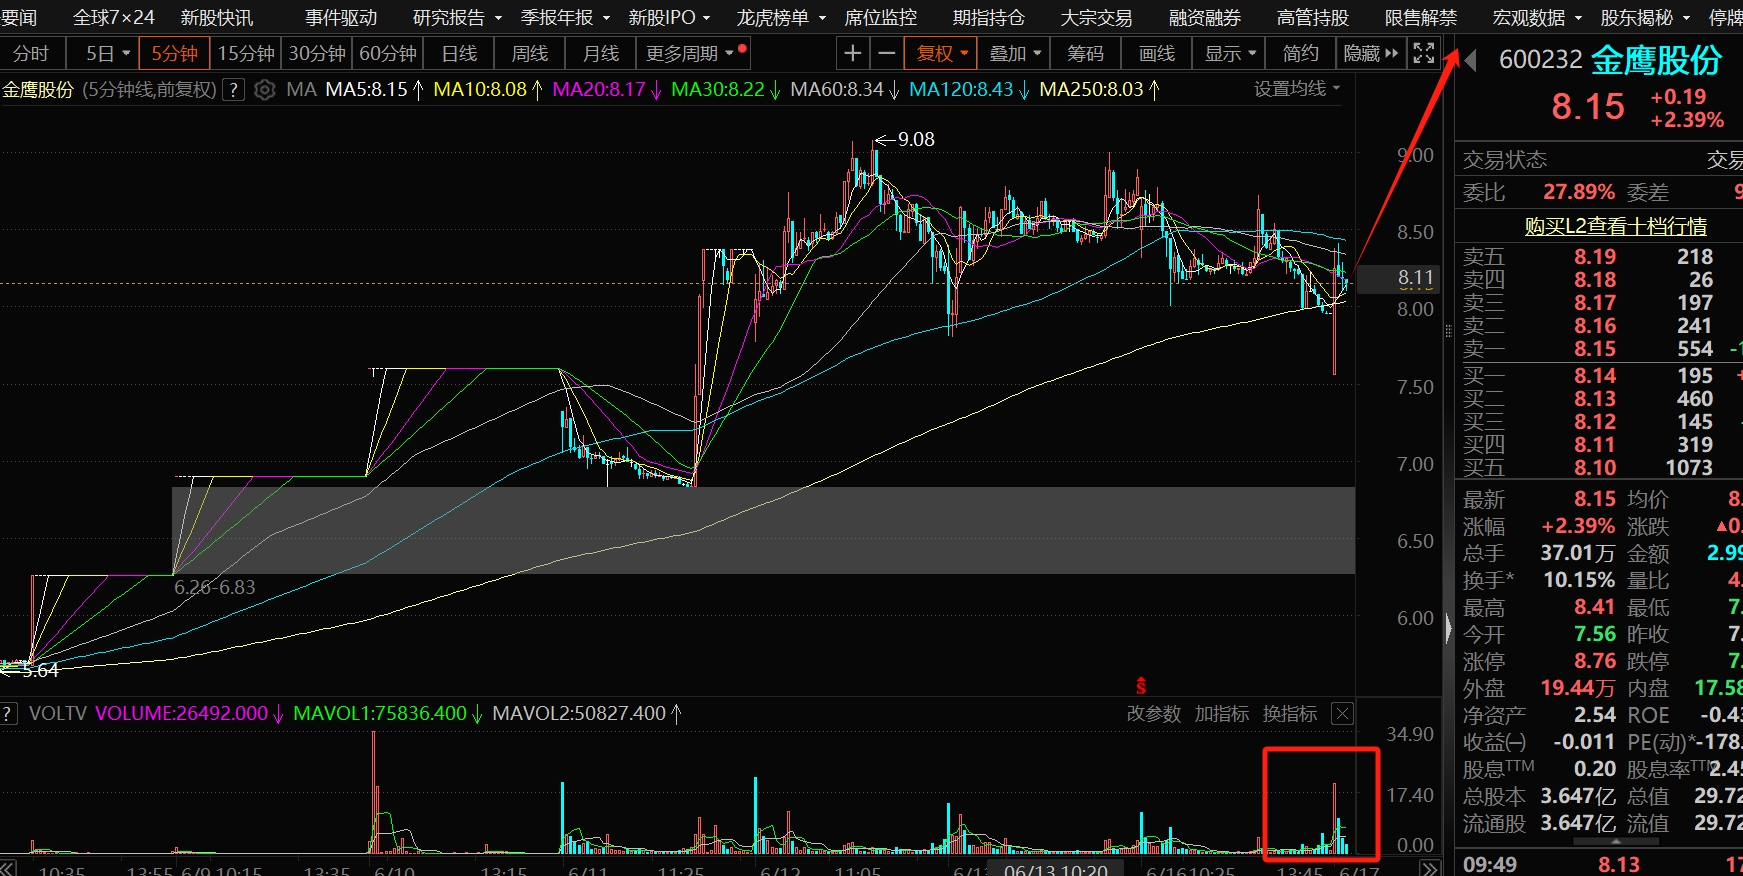Jump timeline to start double-left arrow
This screenshot has width=1743, height=876.
click(x=8, y=869)
